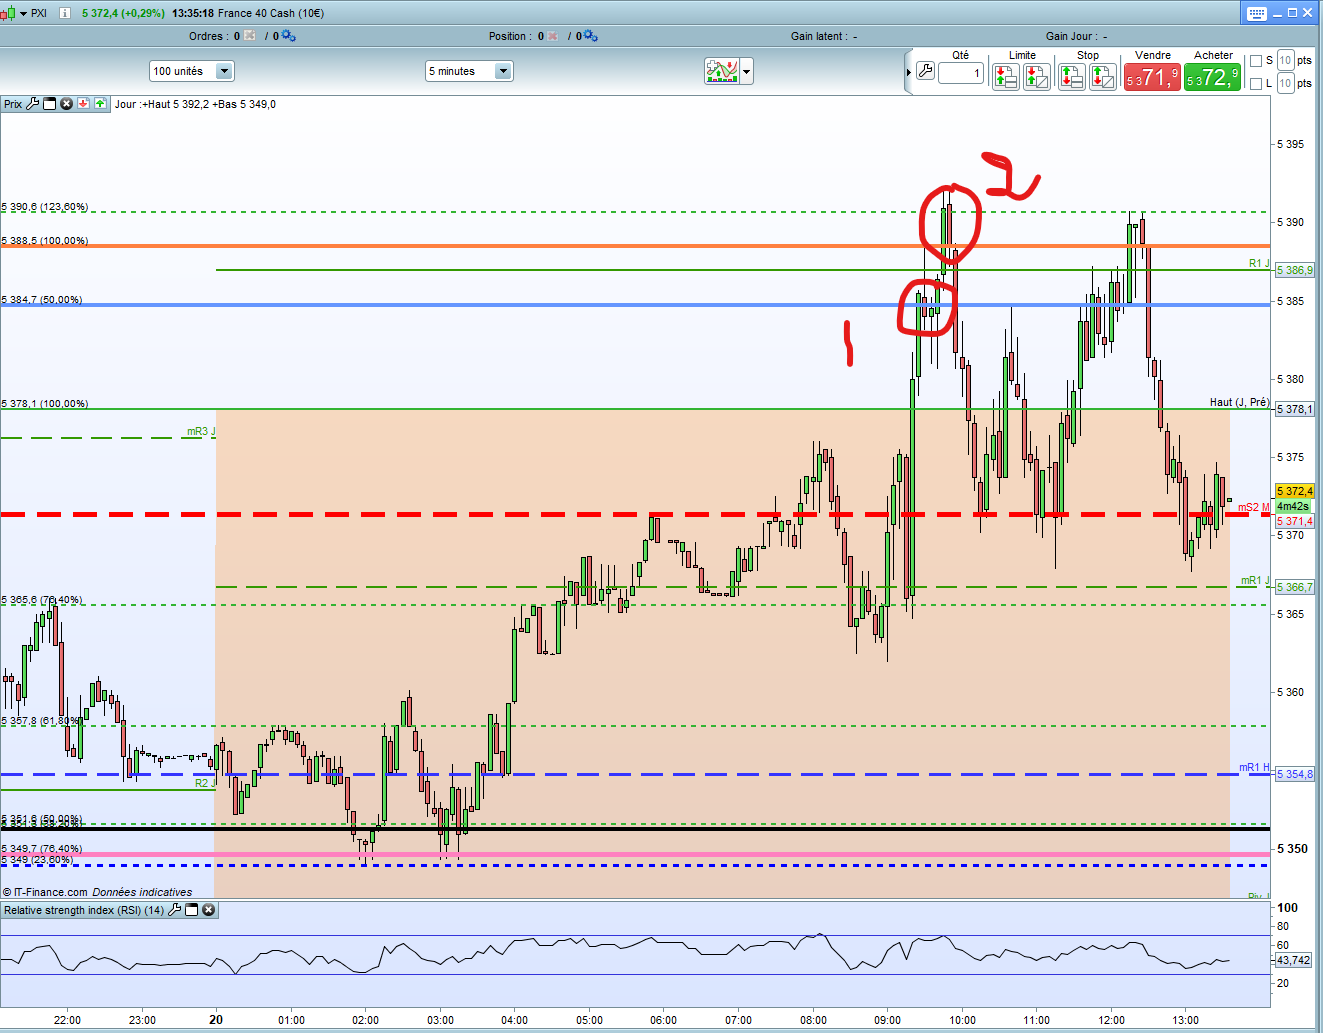
Task: Maximize the Prix panel window icon
Action: pyautogui.click(x=49, y=103)
